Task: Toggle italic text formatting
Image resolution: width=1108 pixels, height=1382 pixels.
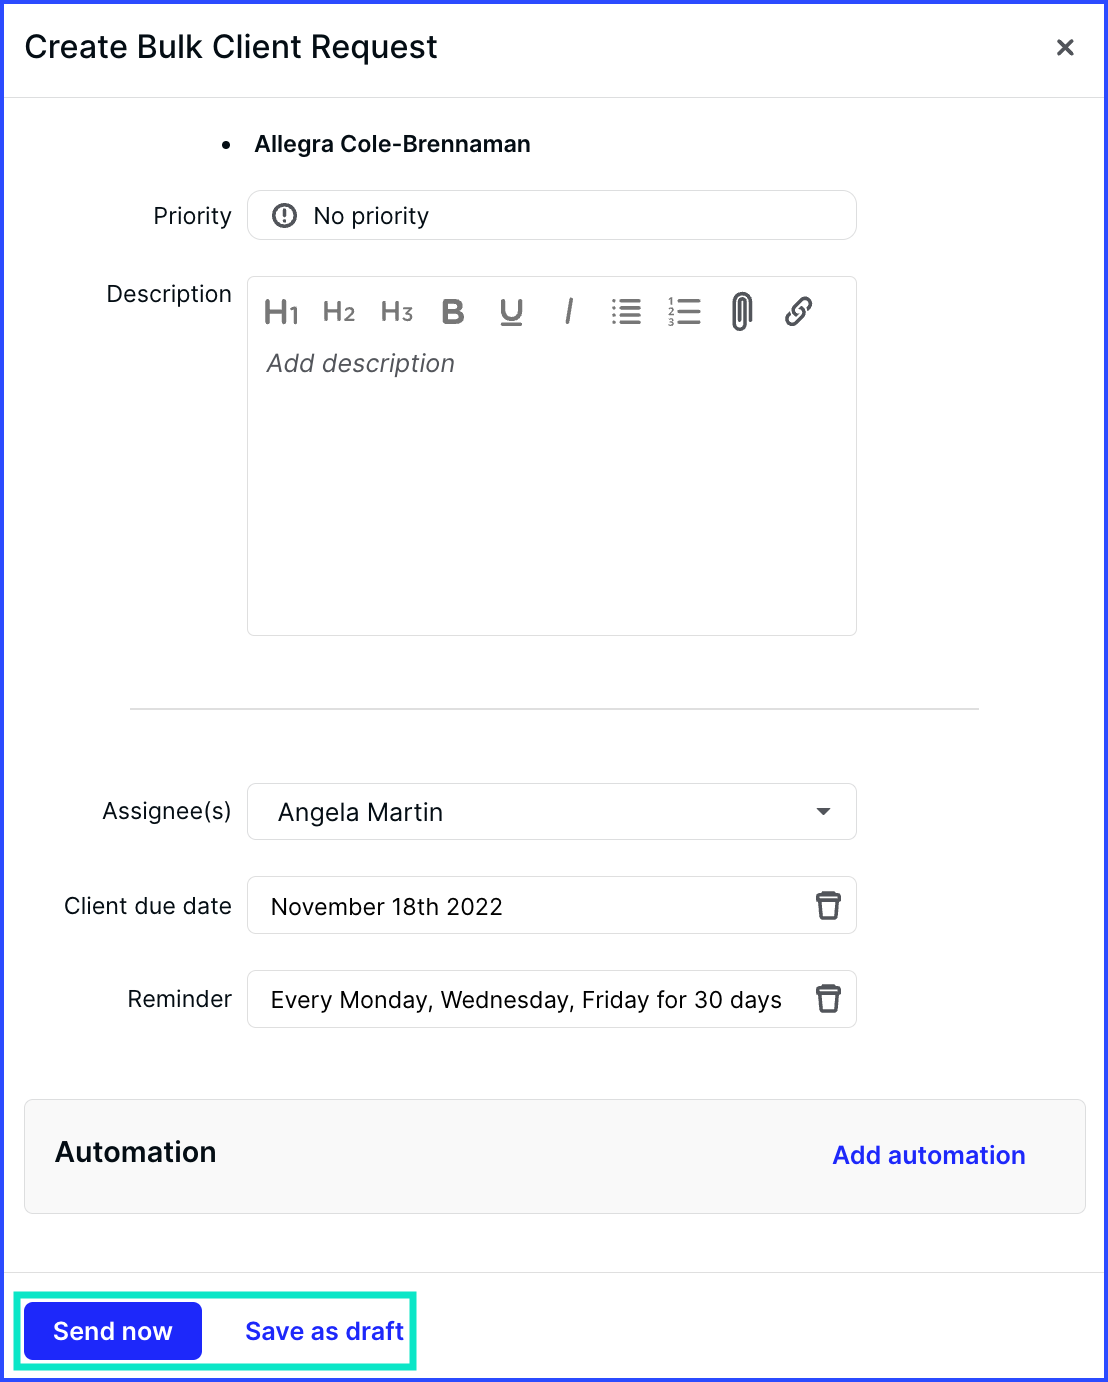Action: click(568, 312)
